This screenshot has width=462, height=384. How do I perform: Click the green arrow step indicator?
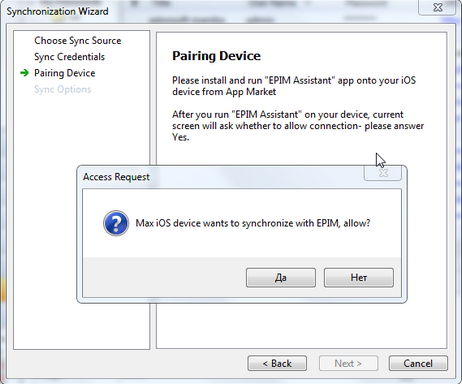tap(24, 73)
